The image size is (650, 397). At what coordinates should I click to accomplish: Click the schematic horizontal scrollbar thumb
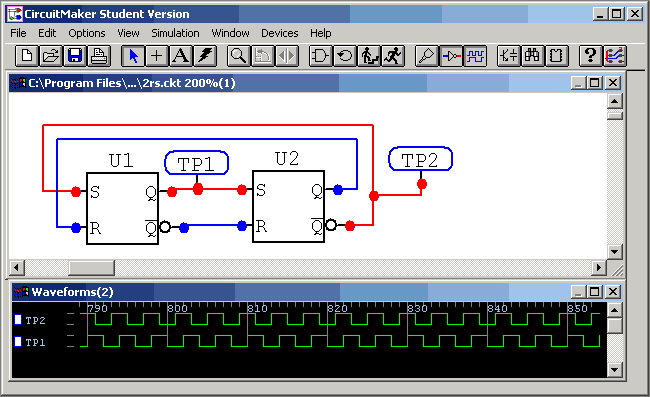click(91, 267)
